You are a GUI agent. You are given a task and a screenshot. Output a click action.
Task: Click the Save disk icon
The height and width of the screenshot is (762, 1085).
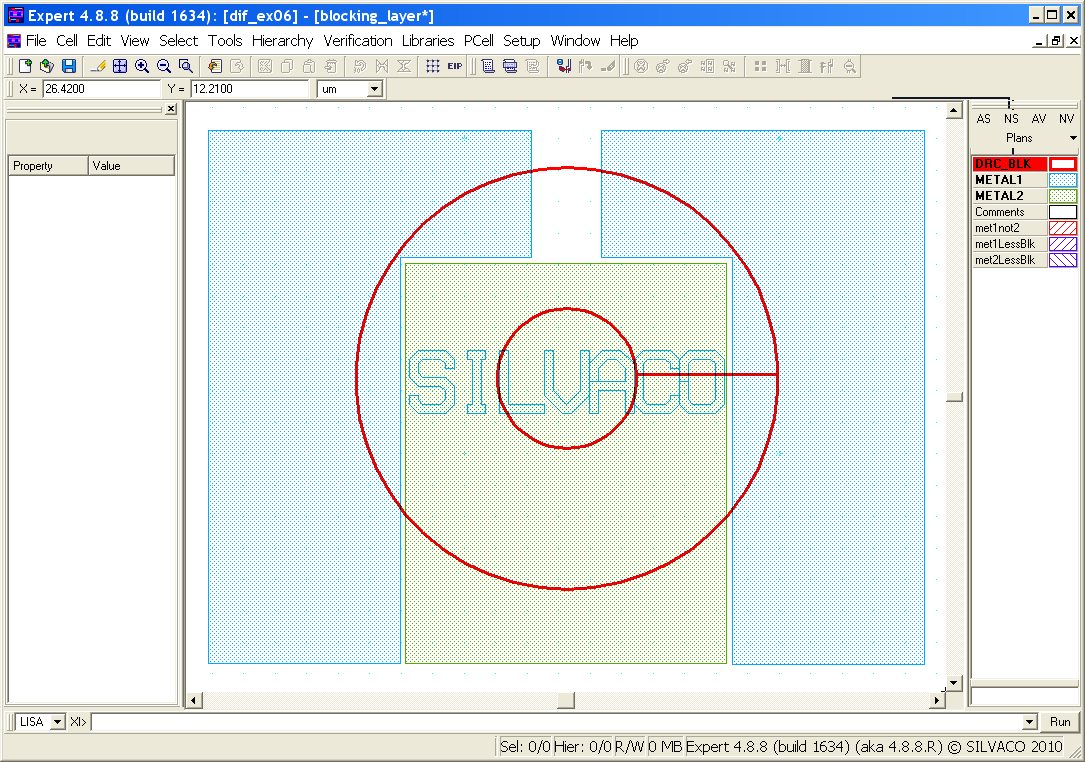[x=69, y=66]
